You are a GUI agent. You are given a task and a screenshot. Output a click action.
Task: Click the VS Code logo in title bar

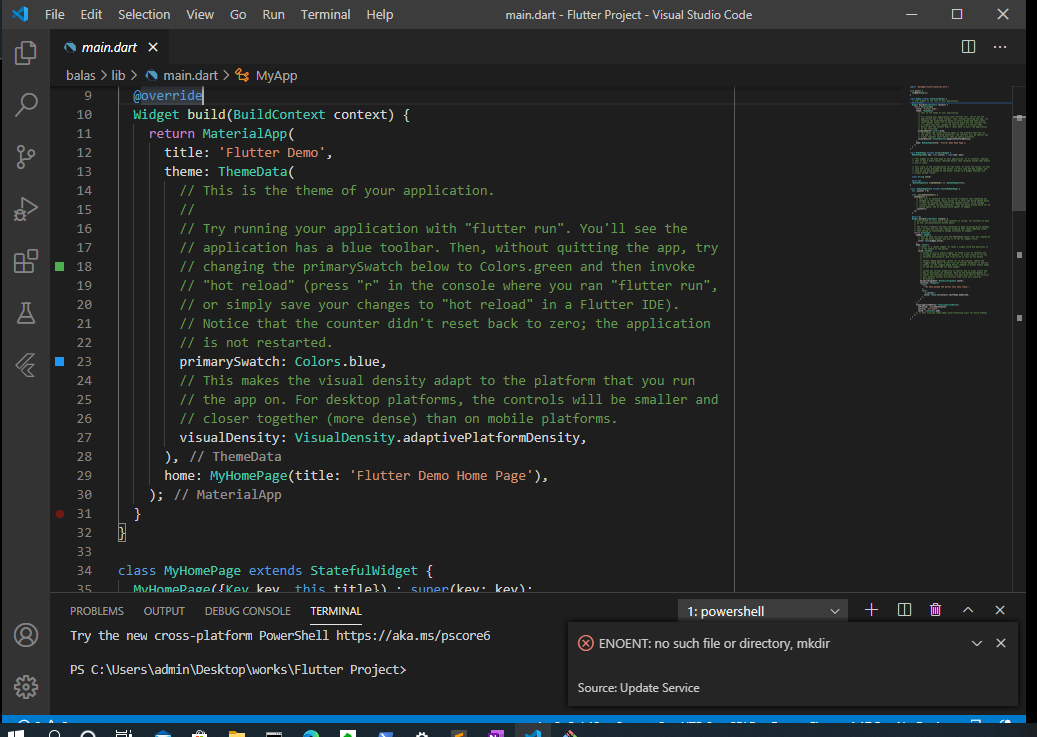pyautogui.click(x=21, y=14)
